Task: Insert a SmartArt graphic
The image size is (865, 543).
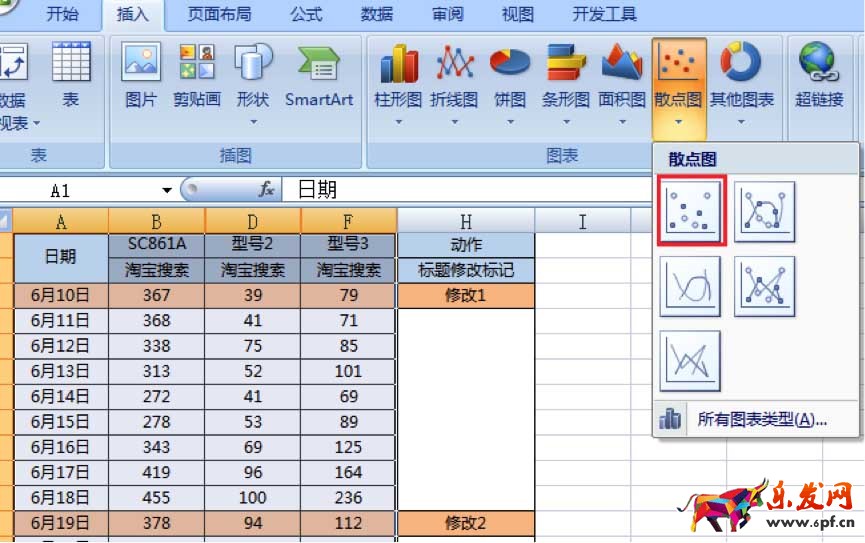Action: (319, 74)
